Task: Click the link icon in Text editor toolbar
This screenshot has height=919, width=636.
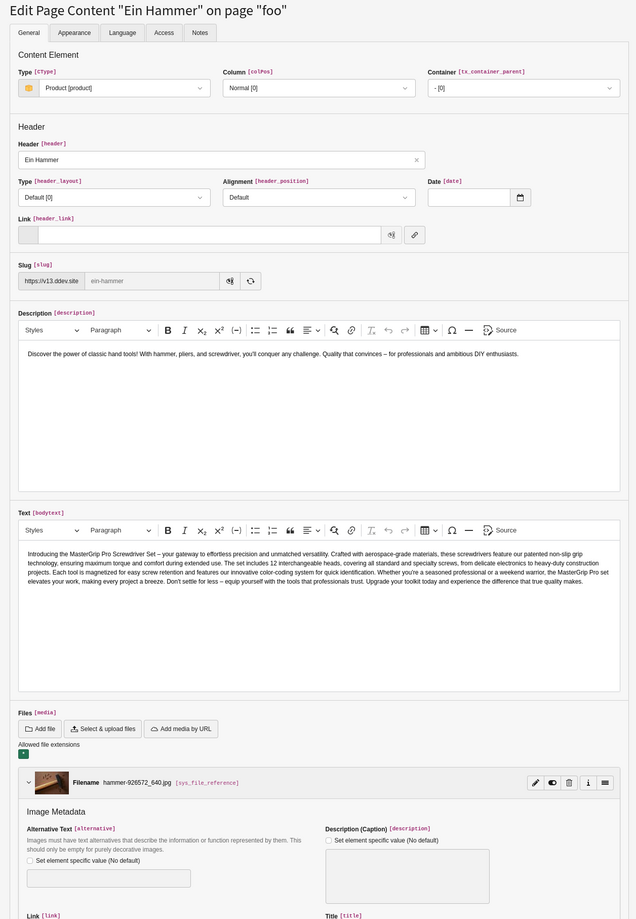Action: (351, 531)
